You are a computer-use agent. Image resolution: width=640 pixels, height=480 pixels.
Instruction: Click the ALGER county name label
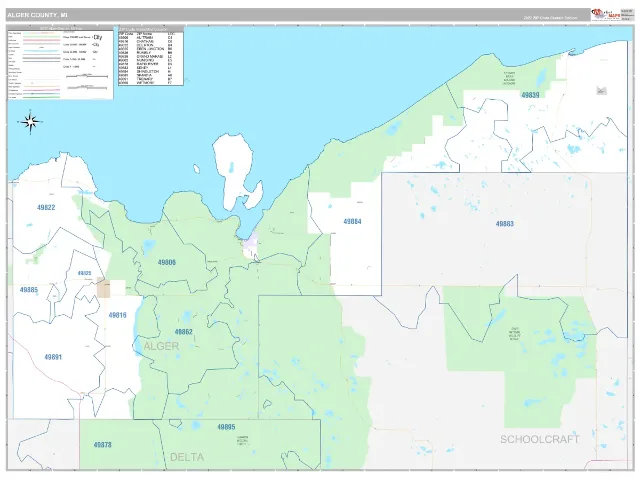pyautogui.click(x=161, y=346)
